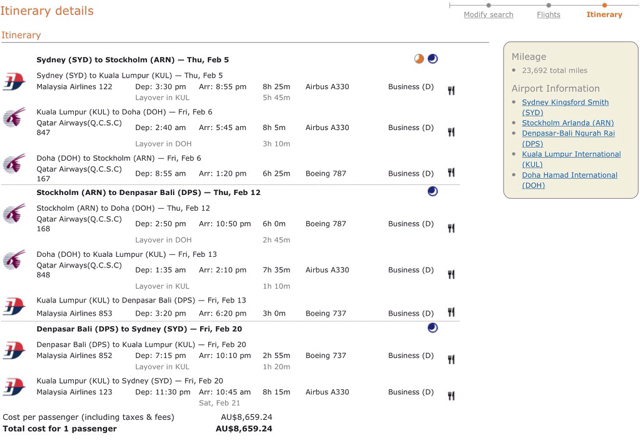Click the meal icon for Qatar Airways 847
Viewport: 640px width, 440px height.
tap(451, 132)
